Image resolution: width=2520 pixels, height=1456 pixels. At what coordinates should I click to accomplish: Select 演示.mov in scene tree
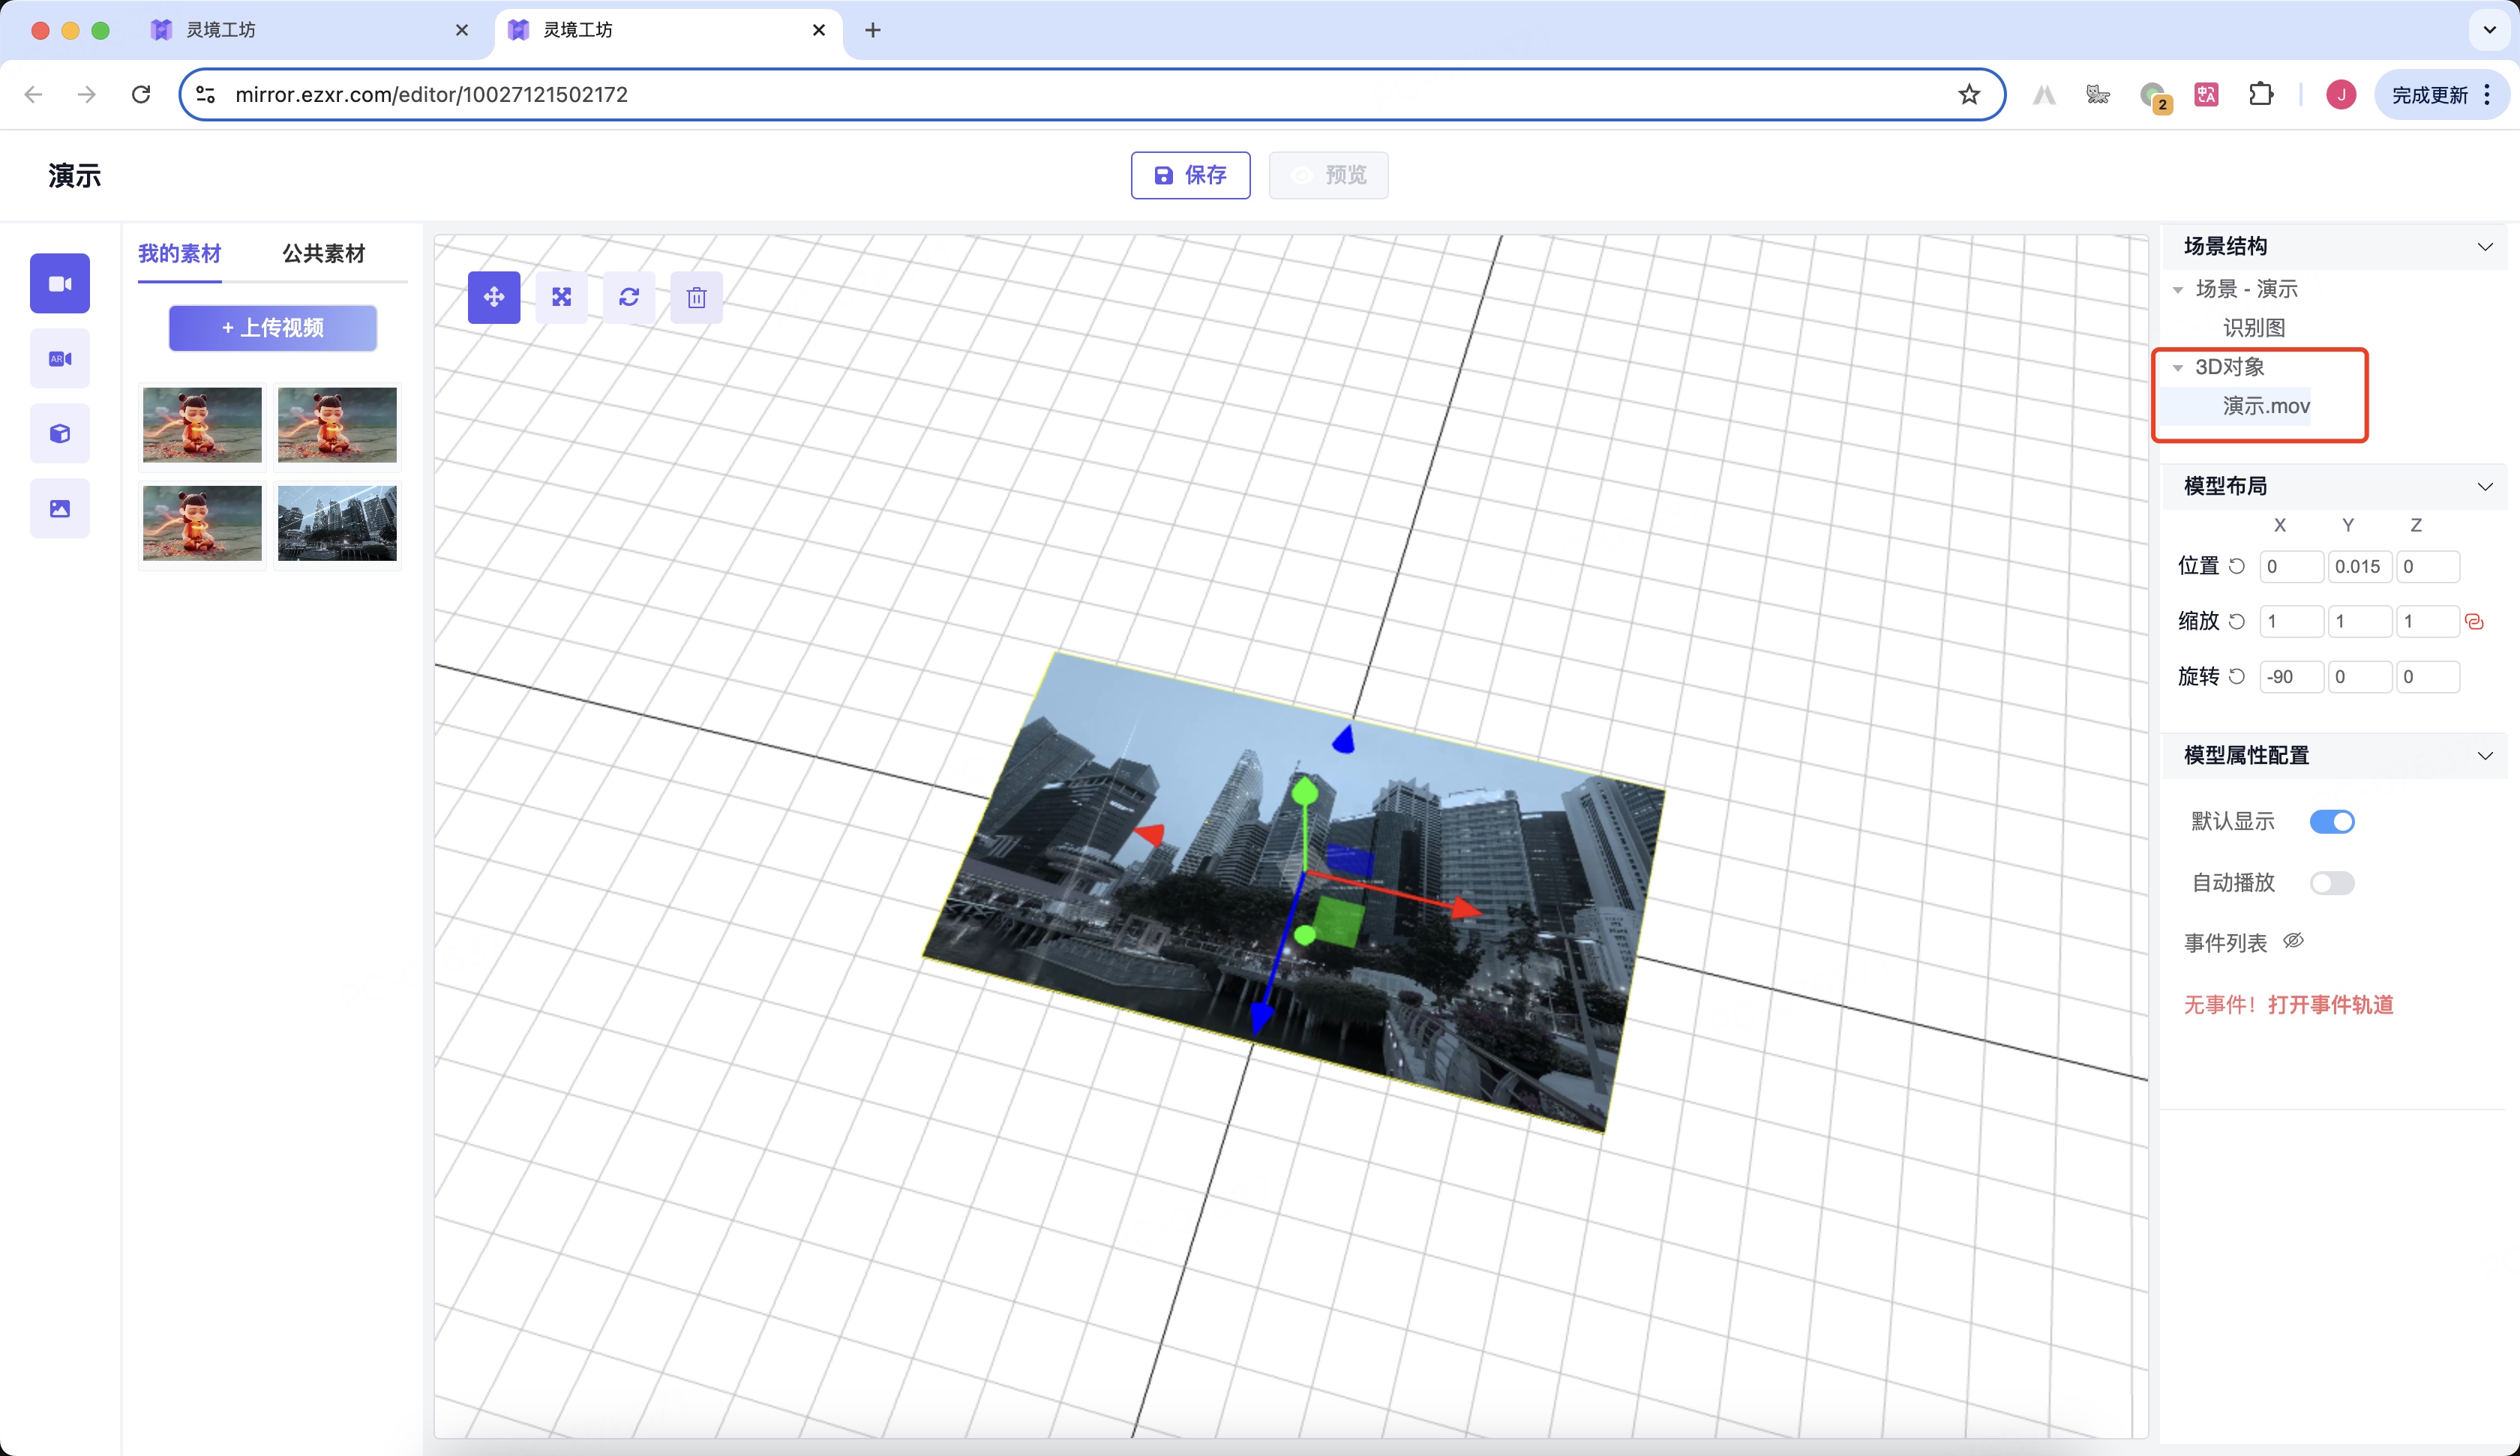(x=2266, y=406)
